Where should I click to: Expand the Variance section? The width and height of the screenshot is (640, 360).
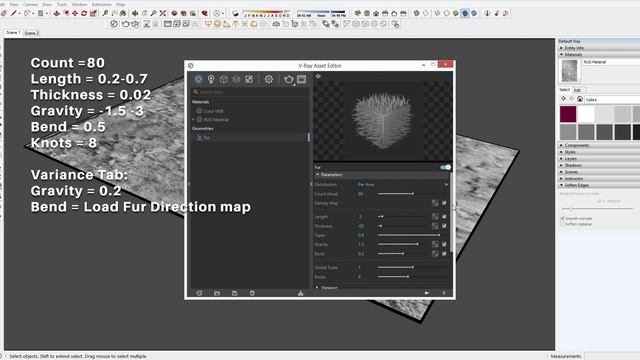(x=317, y=288)
